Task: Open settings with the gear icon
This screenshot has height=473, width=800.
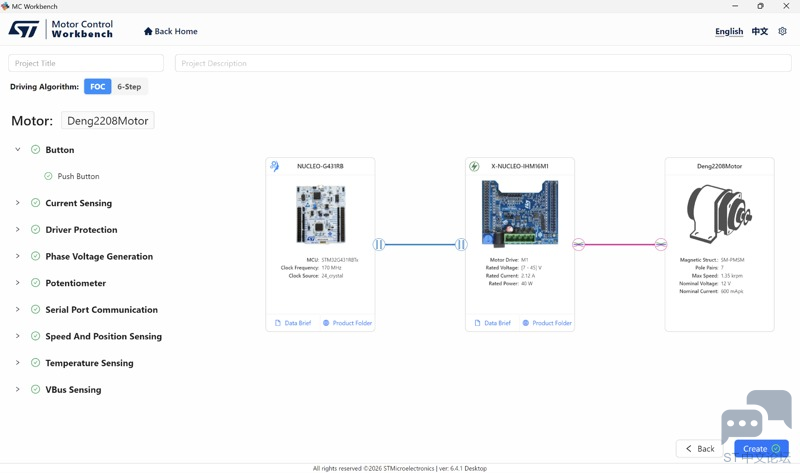Action: [x=782, y=31]
